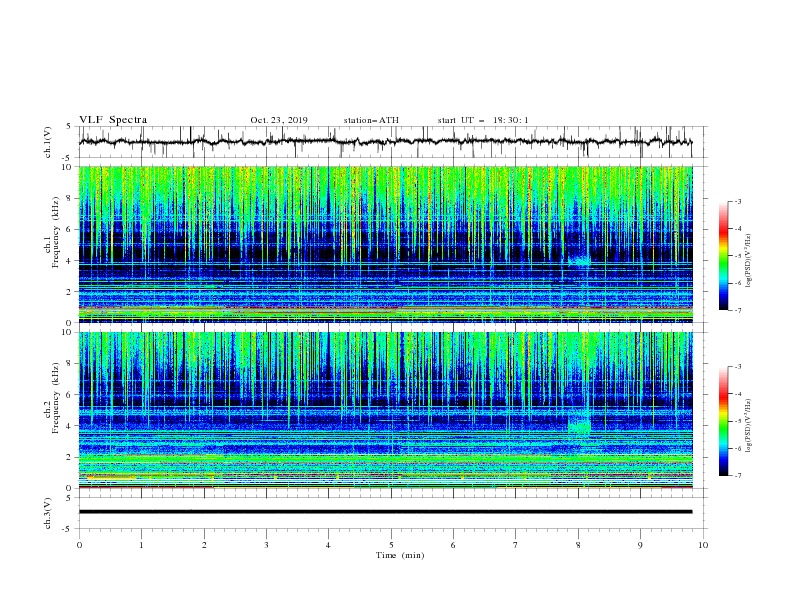Viewport: 792px width, 612px height.
Task: Select the date "Oct. 23, 2019"
Action: click(279, 120)
